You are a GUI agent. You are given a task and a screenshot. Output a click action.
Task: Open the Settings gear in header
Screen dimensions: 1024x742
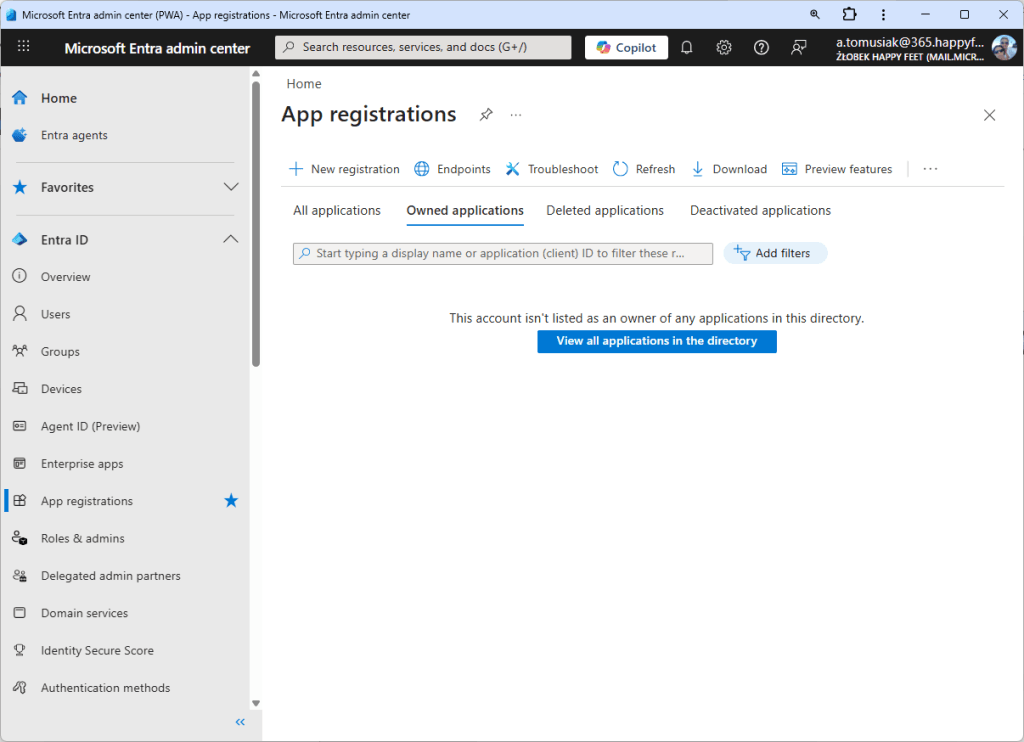click(724, 47)
